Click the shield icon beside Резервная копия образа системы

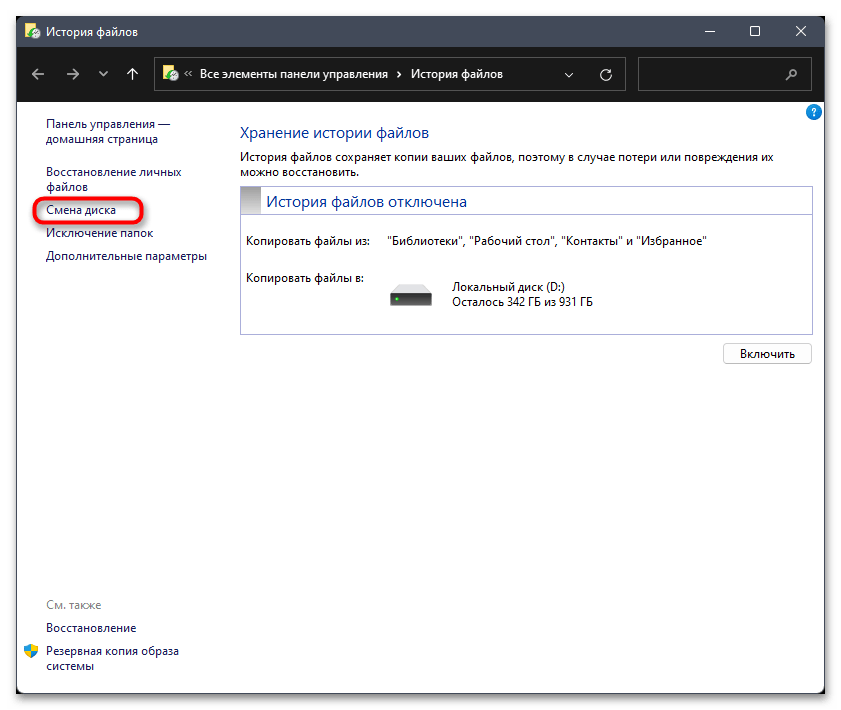coord(31,651)
